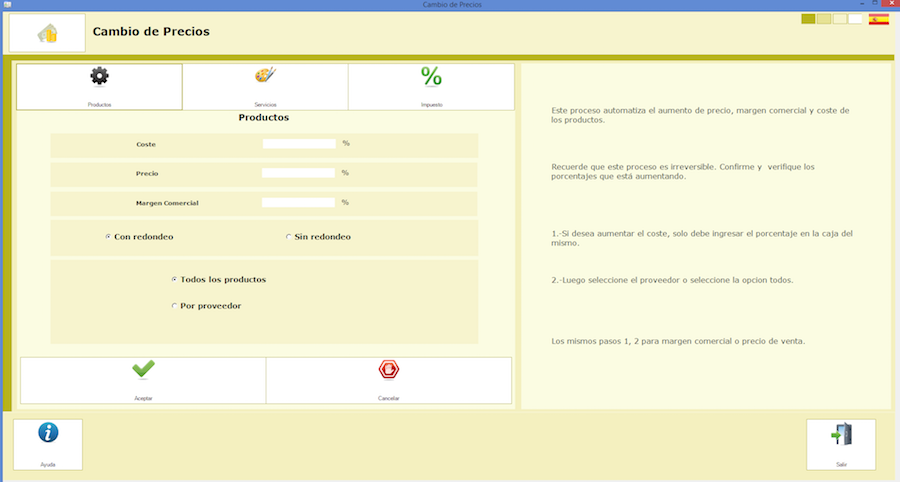900x482 pixels.
Task: Click the Precio percentage input field
Action: tap(299, 173)
